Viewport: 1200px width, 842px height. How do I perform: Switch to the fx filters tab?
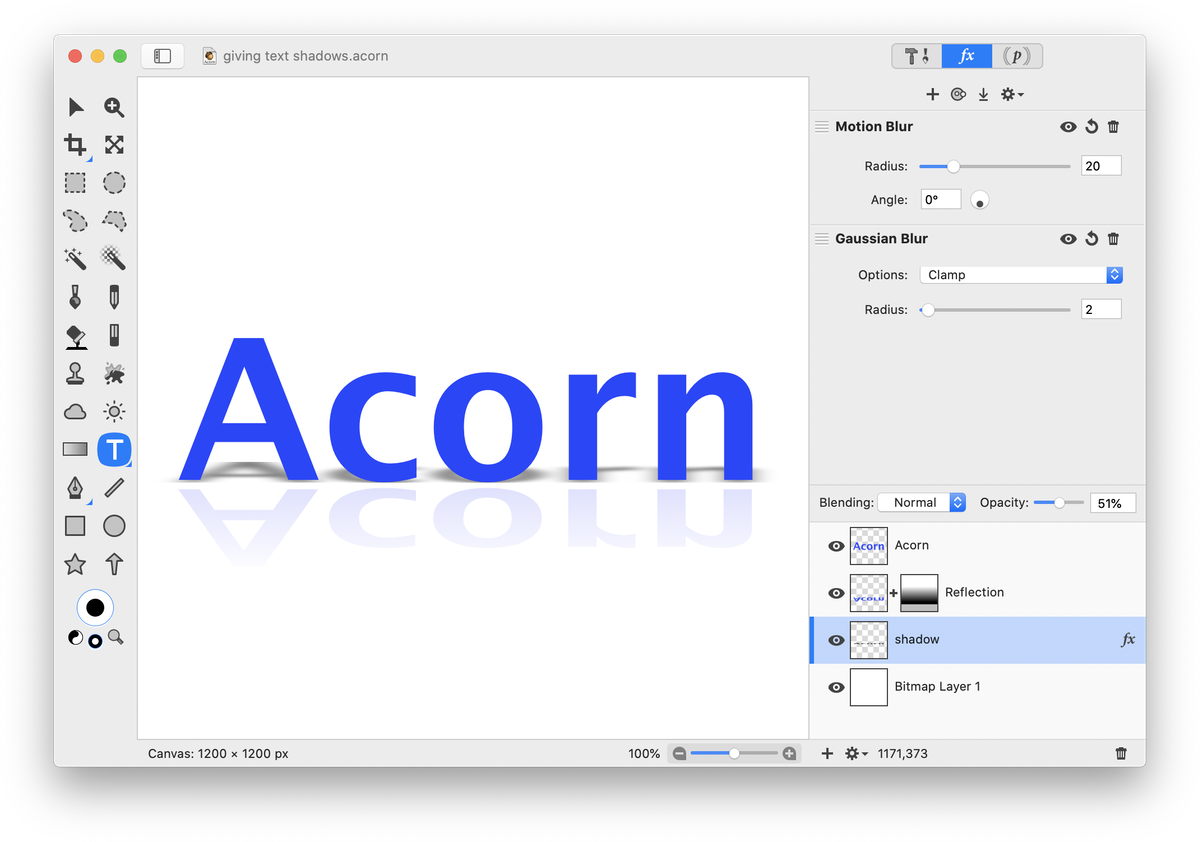(967, 56)
